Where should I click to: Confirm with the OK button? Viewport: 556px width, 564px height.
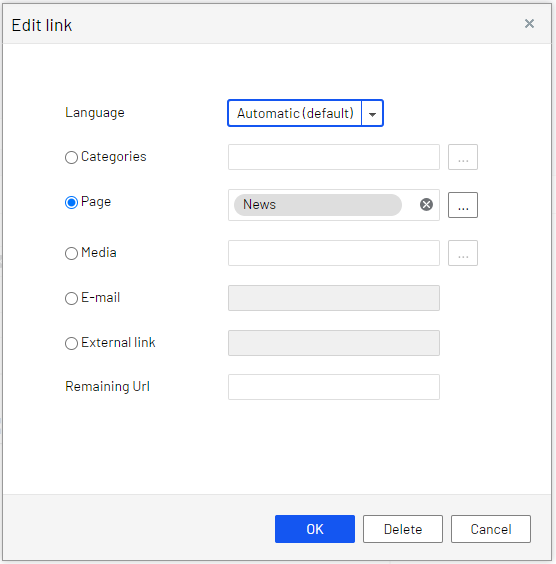point(315,529)
